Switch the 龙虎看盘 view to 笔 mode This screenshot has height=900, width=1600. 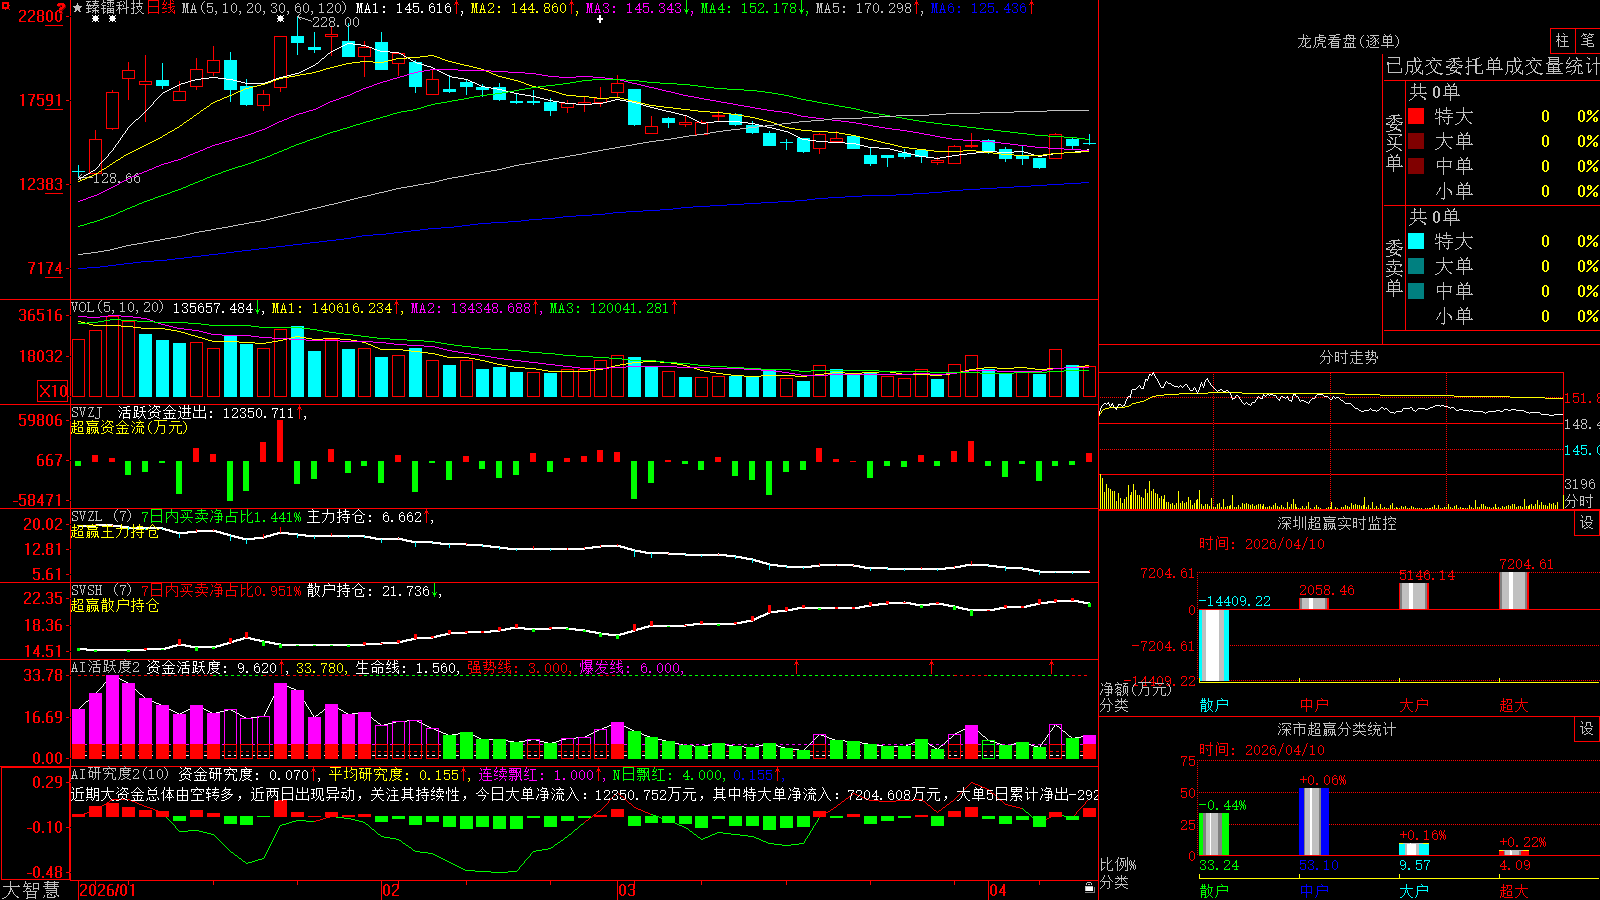point(1587,41)
